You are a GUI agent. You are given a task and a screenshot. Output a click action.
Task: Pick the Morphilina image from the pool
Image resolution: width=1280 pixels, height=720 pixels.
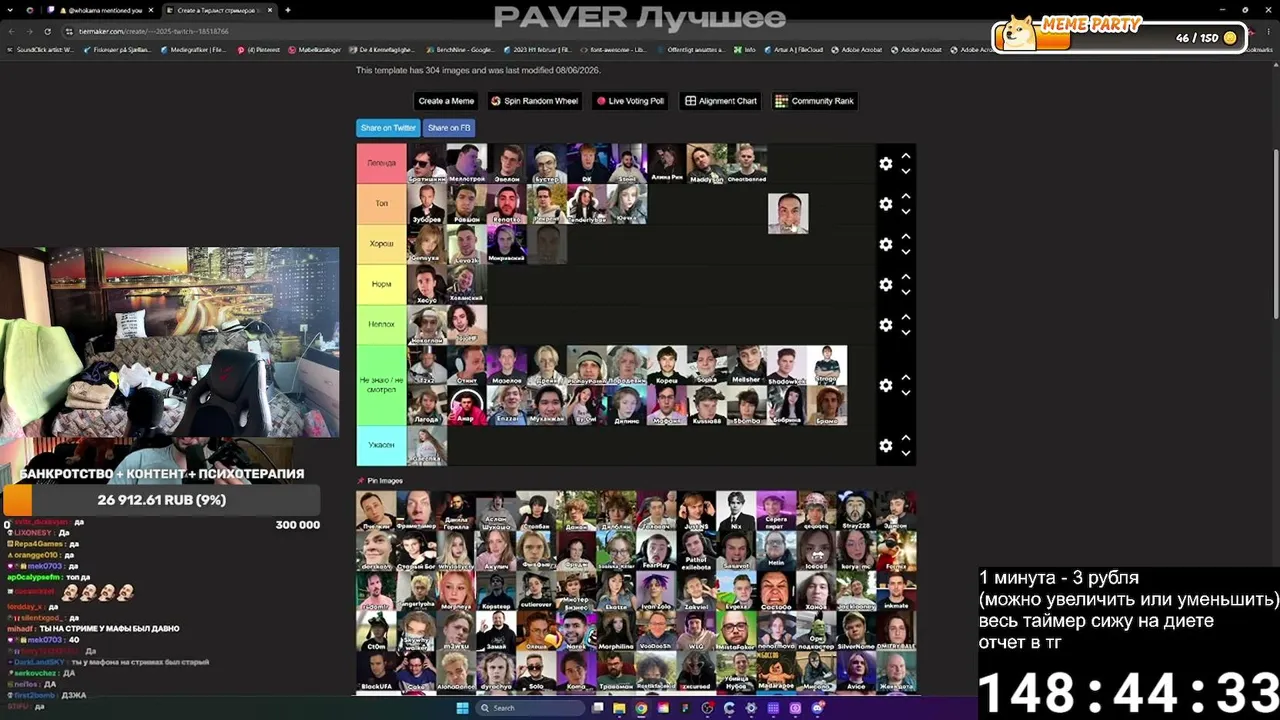point(616,631)
